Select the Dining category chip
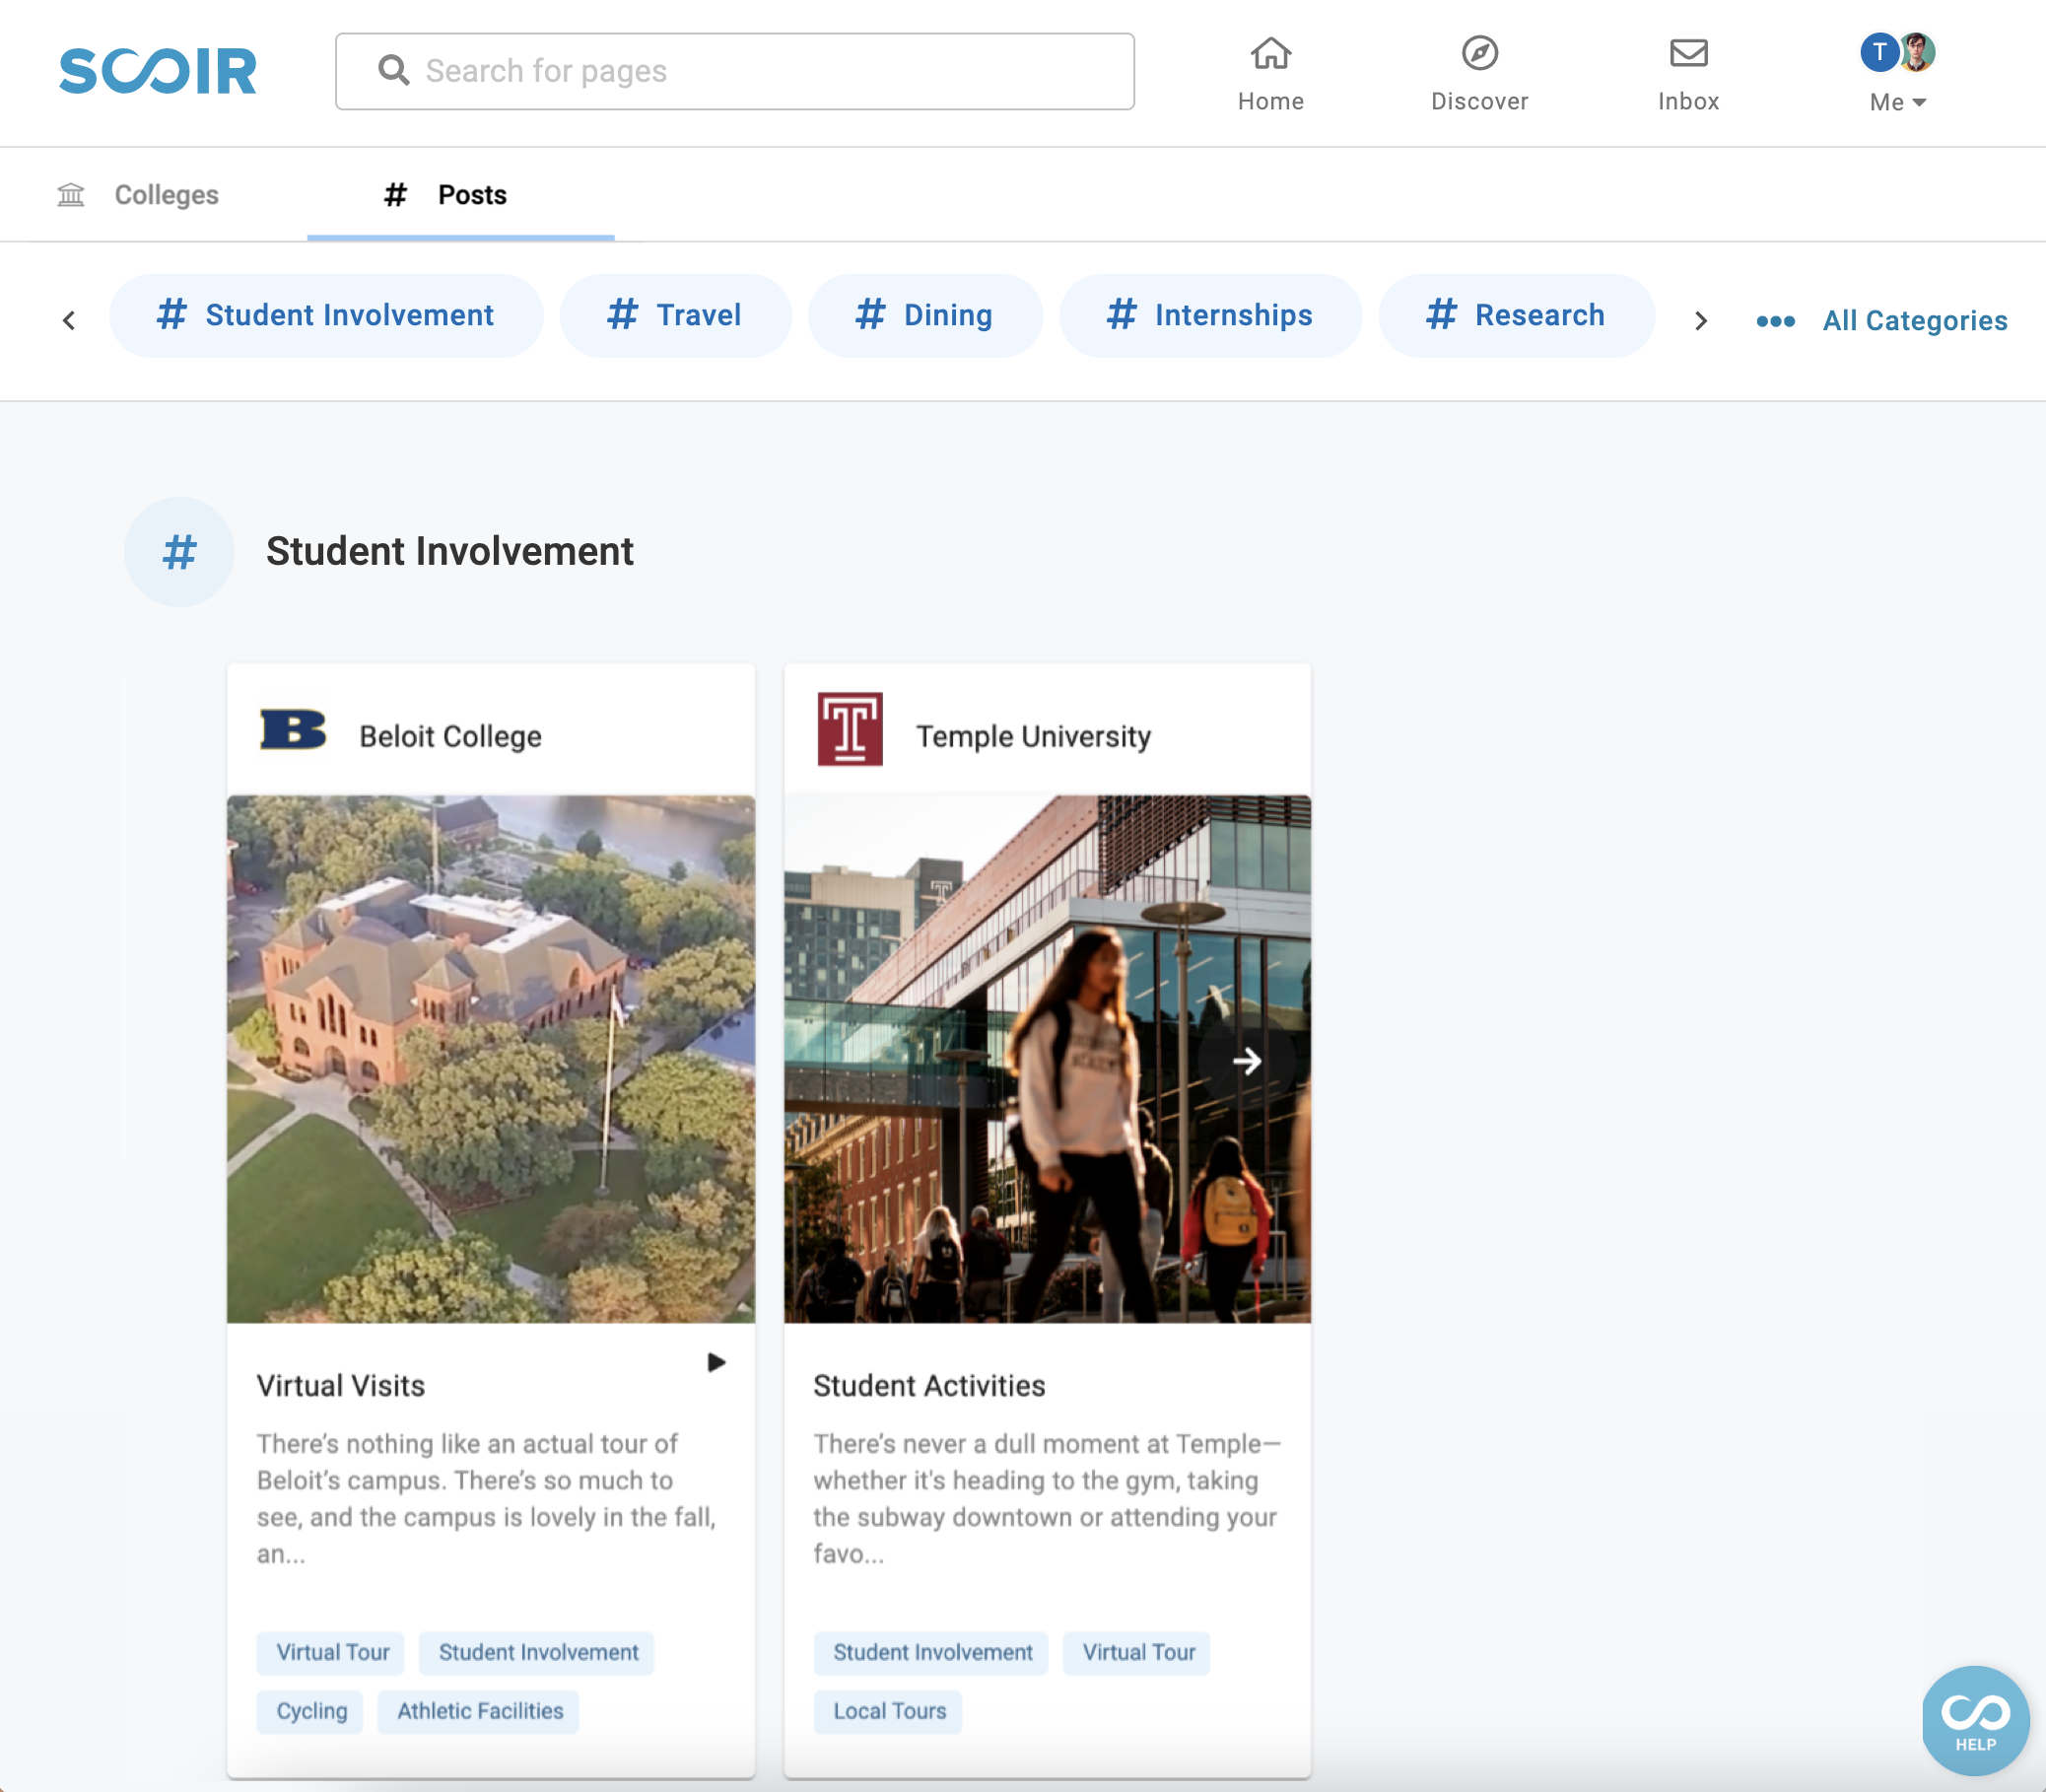The height and width of the screenshot is (1792, 2046). pos(925,316)
